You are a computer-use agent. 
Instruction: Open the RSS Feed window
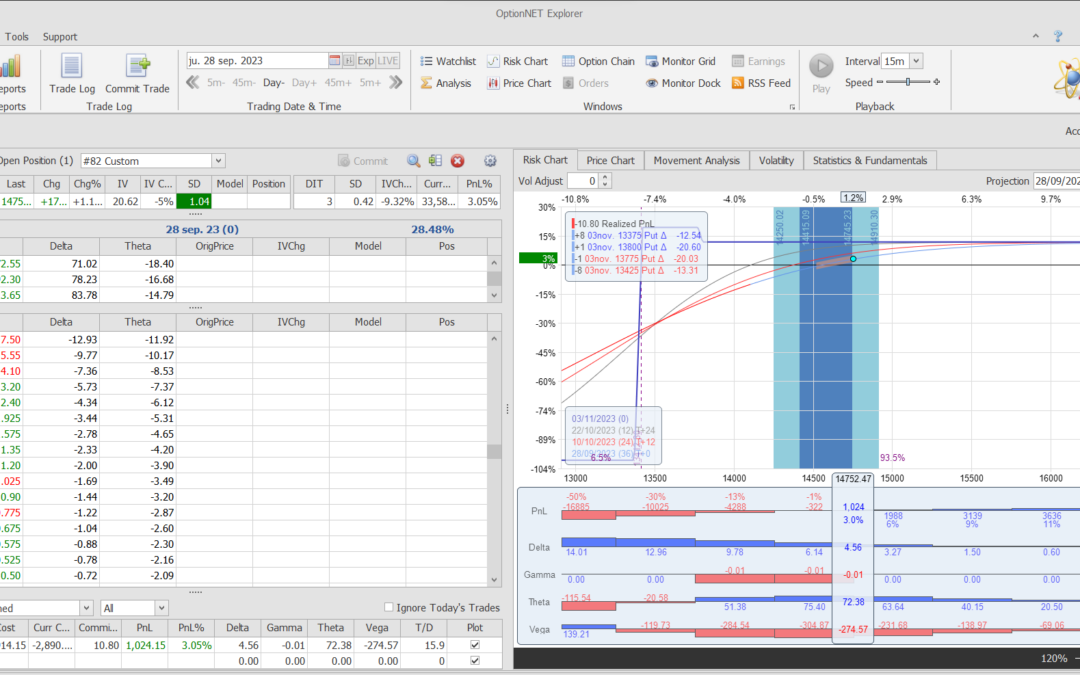761,83
